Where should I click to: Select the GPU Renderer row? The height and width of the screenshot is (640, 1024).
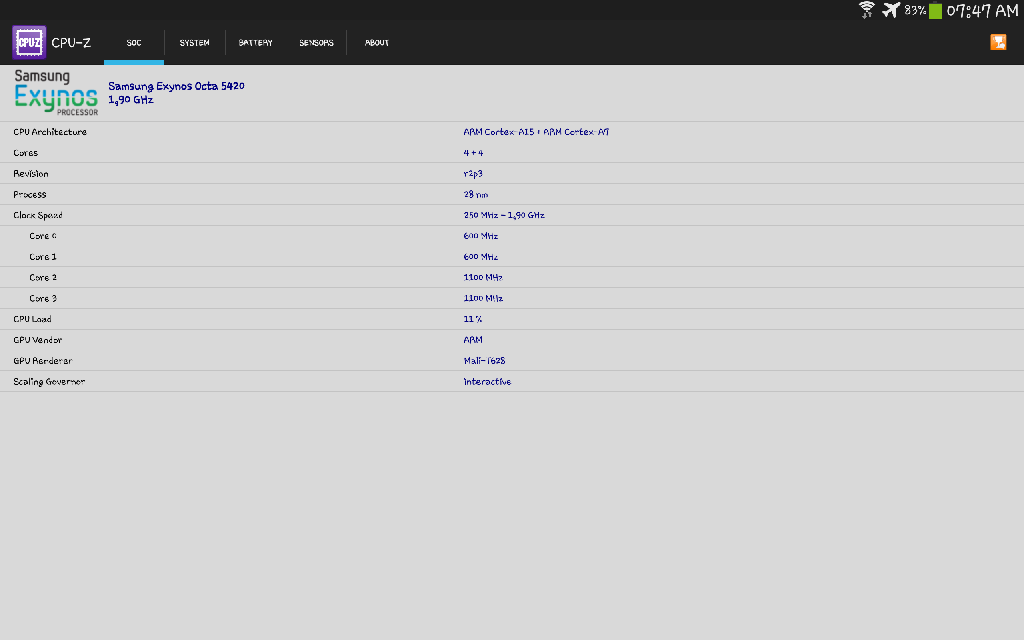(x=512, y=360)
